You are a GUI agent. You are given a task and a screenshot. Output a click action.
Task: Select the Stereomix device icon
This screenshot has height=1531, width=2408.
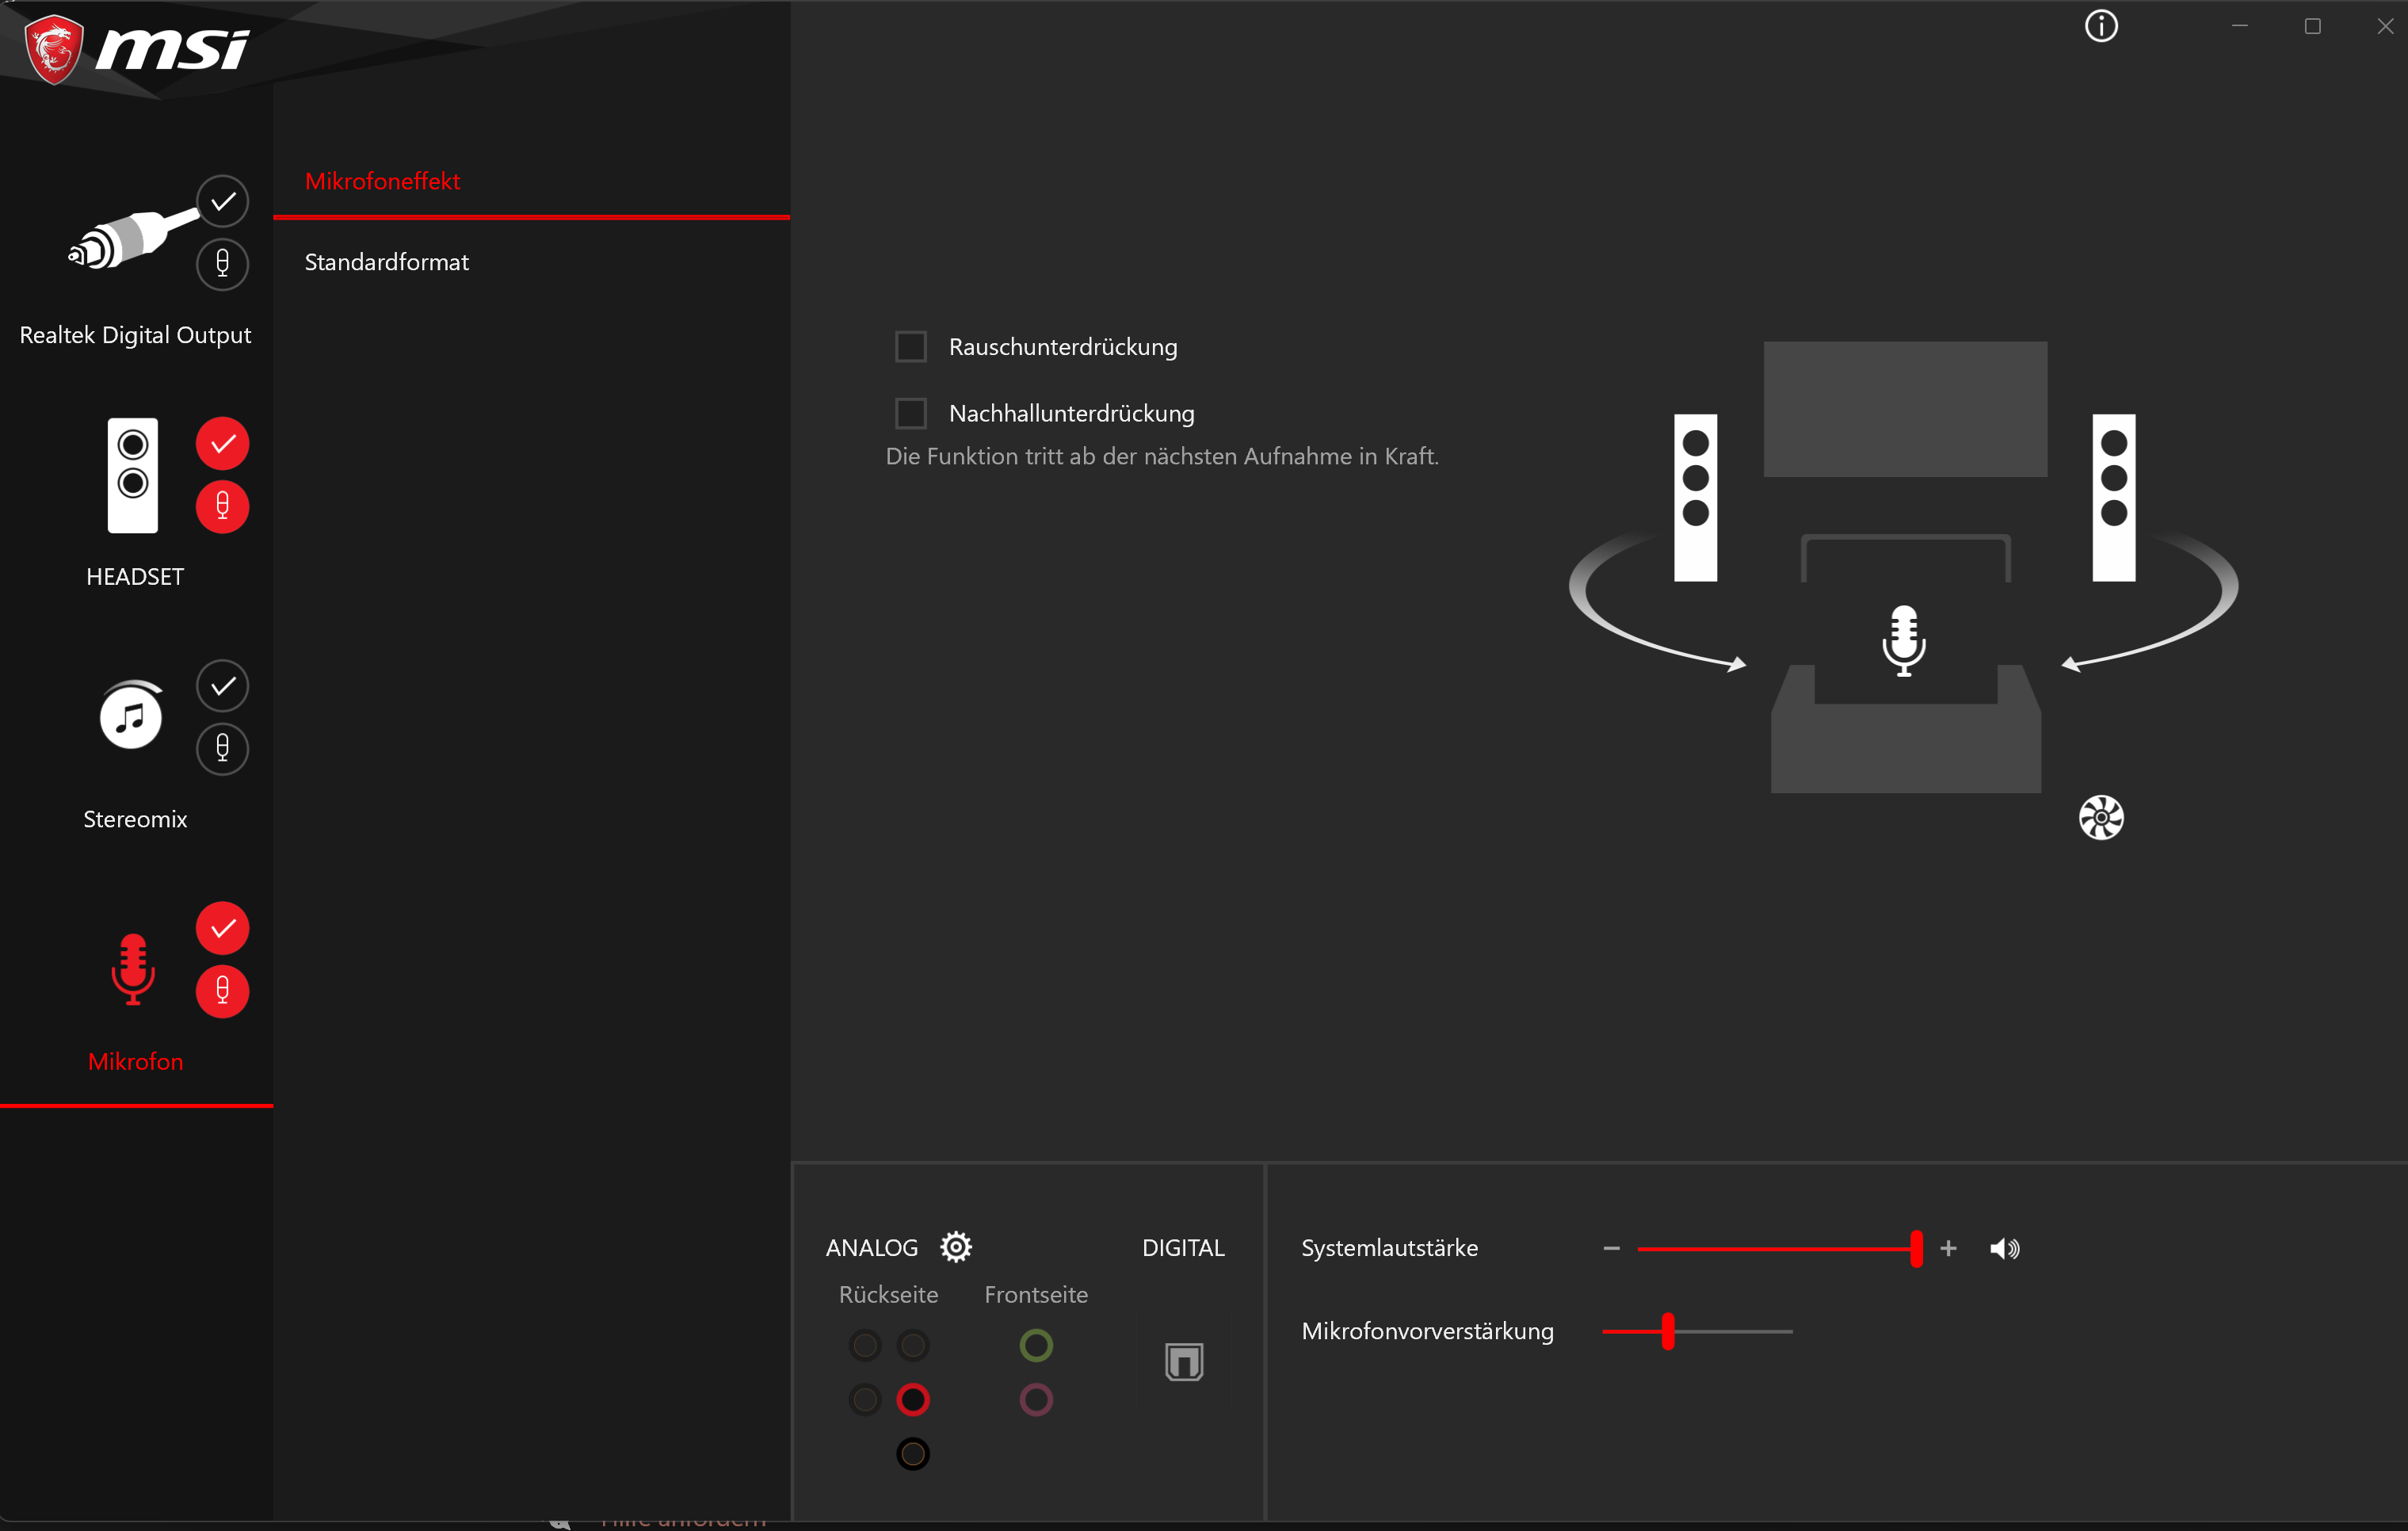pyautogui.click(x=131, y=716)
